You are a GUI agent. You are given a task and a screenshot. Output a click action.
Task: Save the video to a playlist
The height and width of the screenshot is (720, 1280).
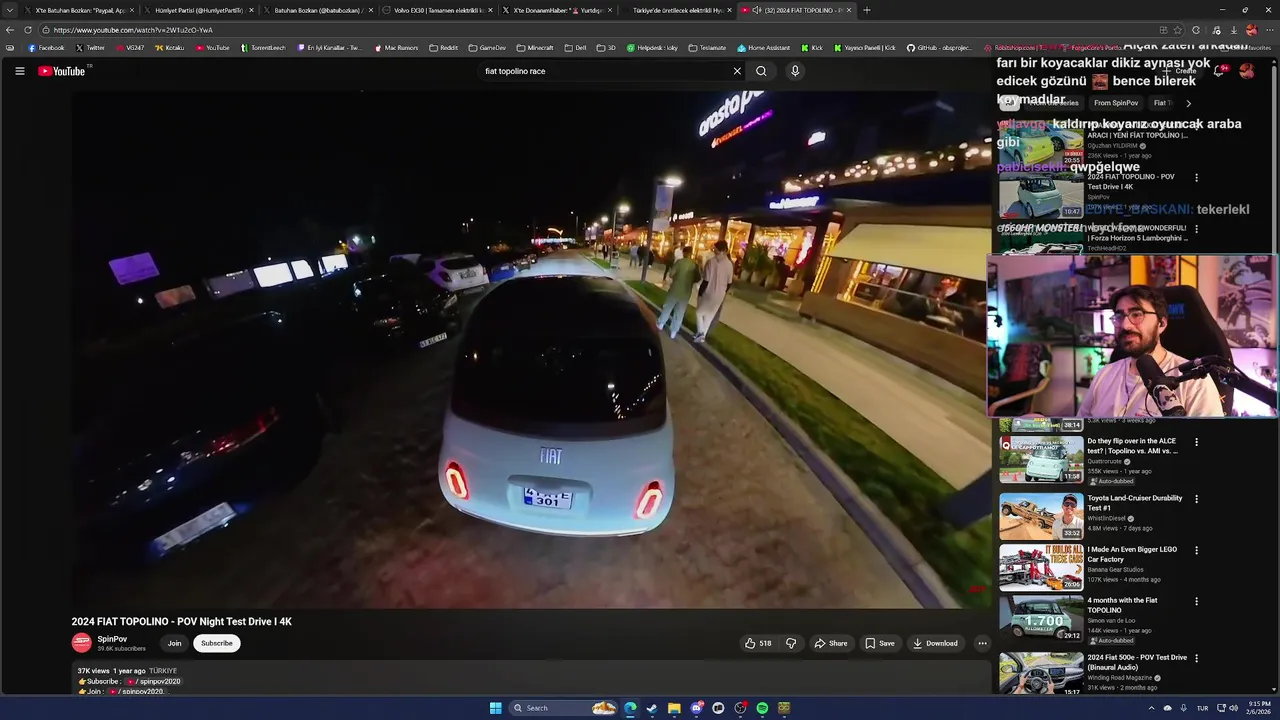coord(880,643)
